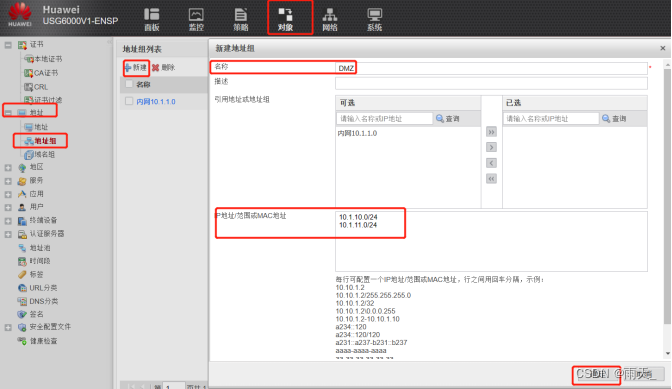672x389 pixels.
Task: Click 删除 delete button
Action: (163, 68)
